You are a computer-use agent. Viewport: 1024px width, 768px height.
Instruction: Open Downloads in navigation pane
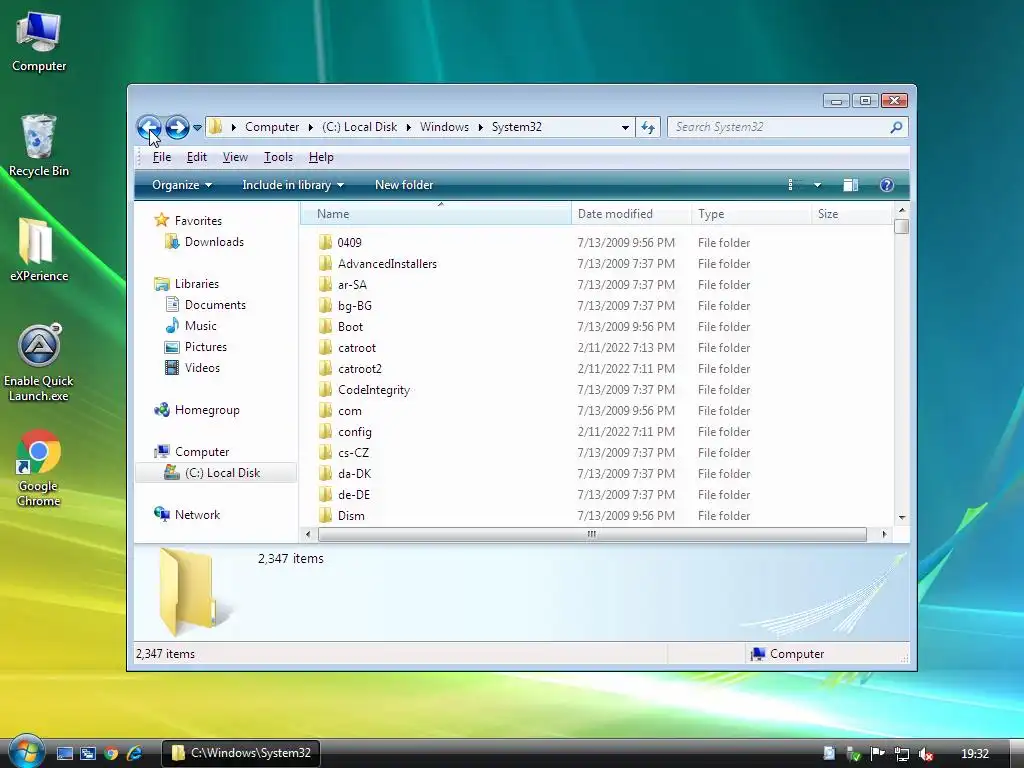214,242
